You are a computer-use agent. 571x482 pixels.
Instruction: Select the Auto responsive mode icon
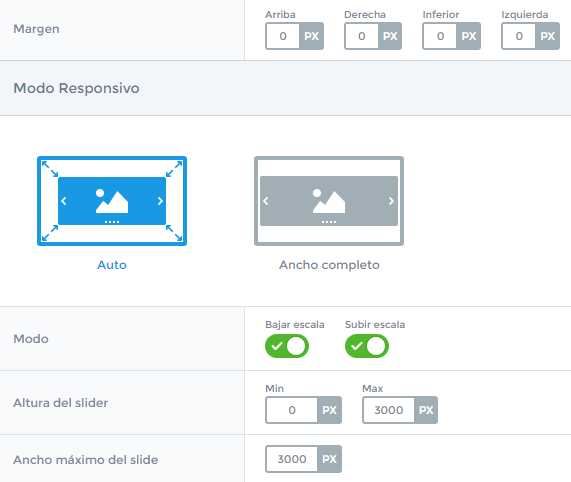[112, 201]
